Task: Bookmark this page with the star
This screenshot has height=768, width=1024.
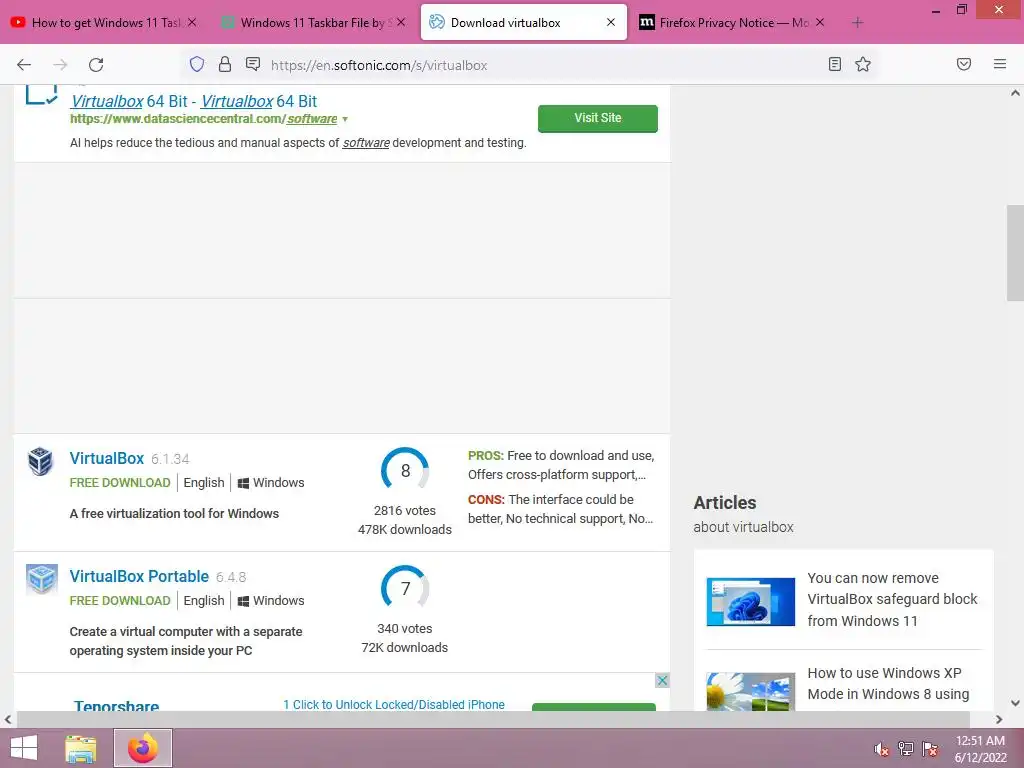Action: (x=863, y=64)
